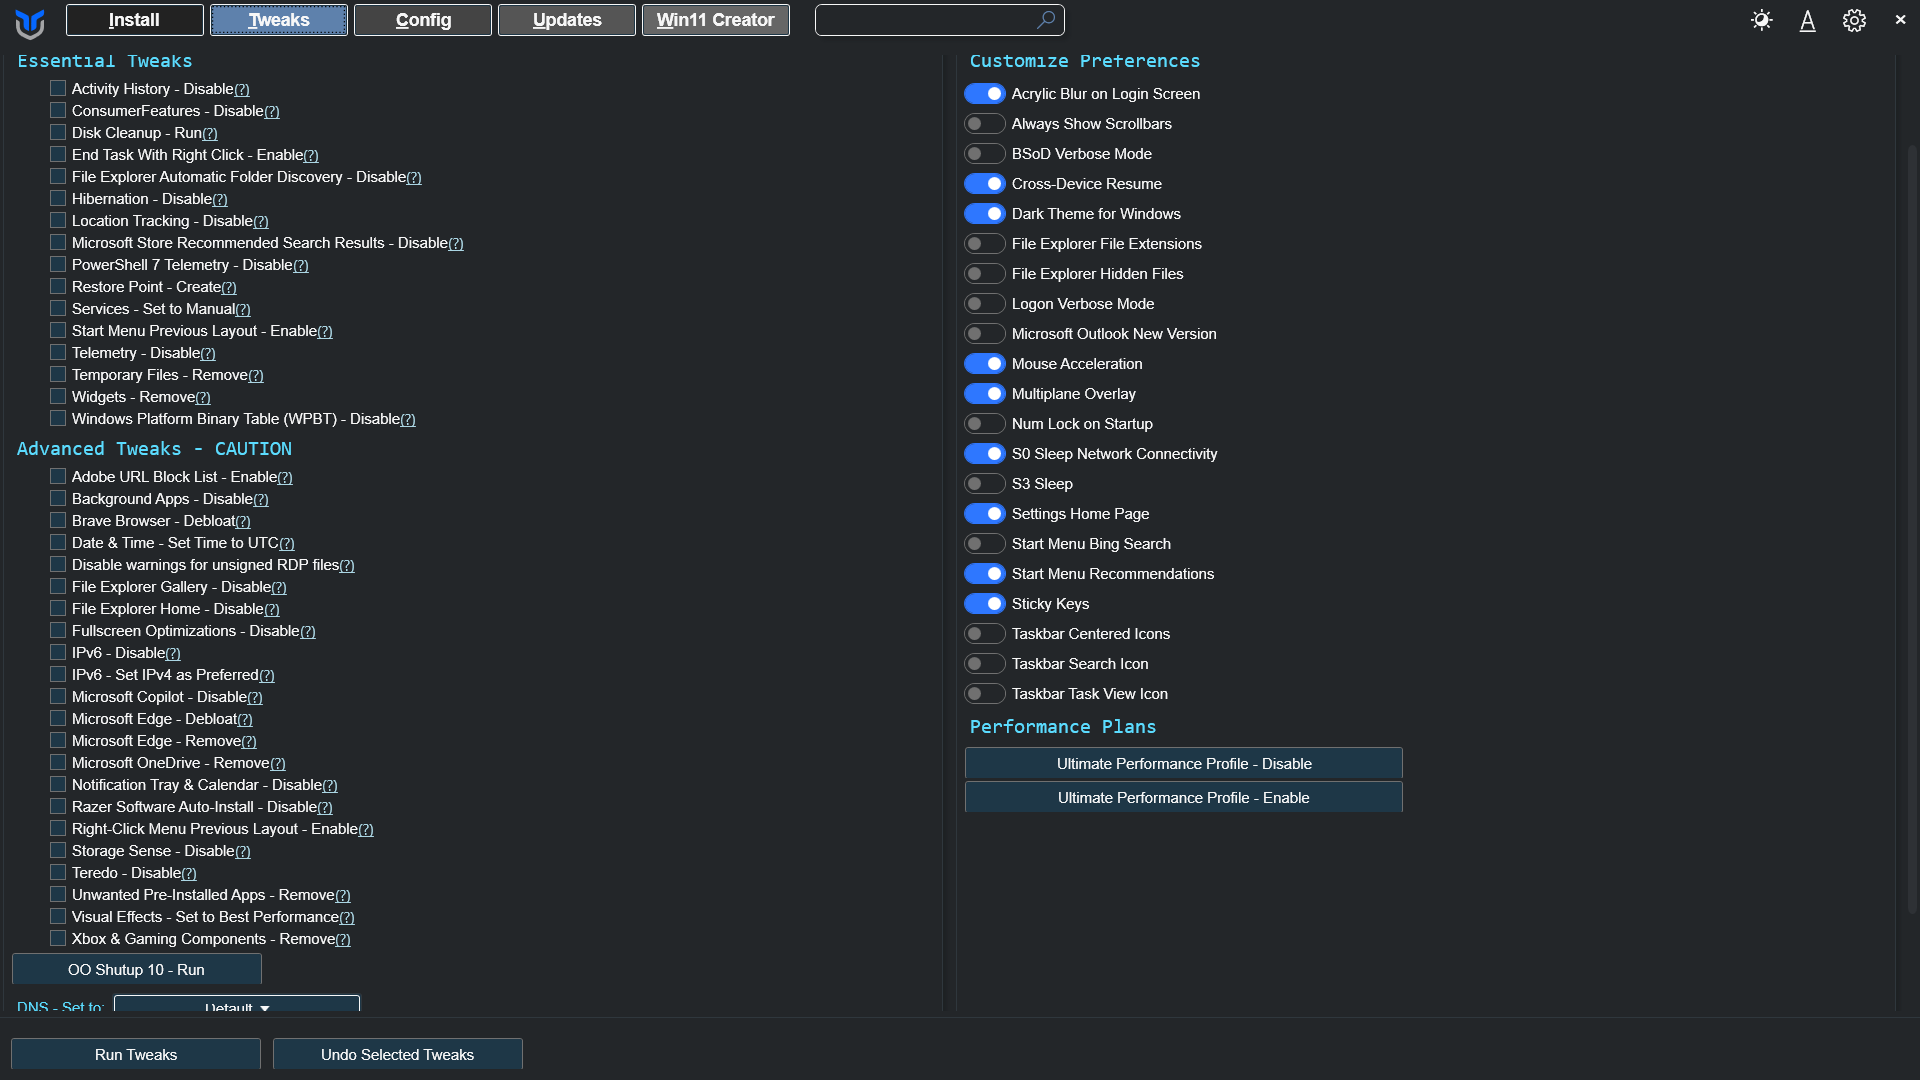The height and width of the screenshot is (1080, 1920).
Task: Click the WinUtil logo icon
Action: point(30,22)
